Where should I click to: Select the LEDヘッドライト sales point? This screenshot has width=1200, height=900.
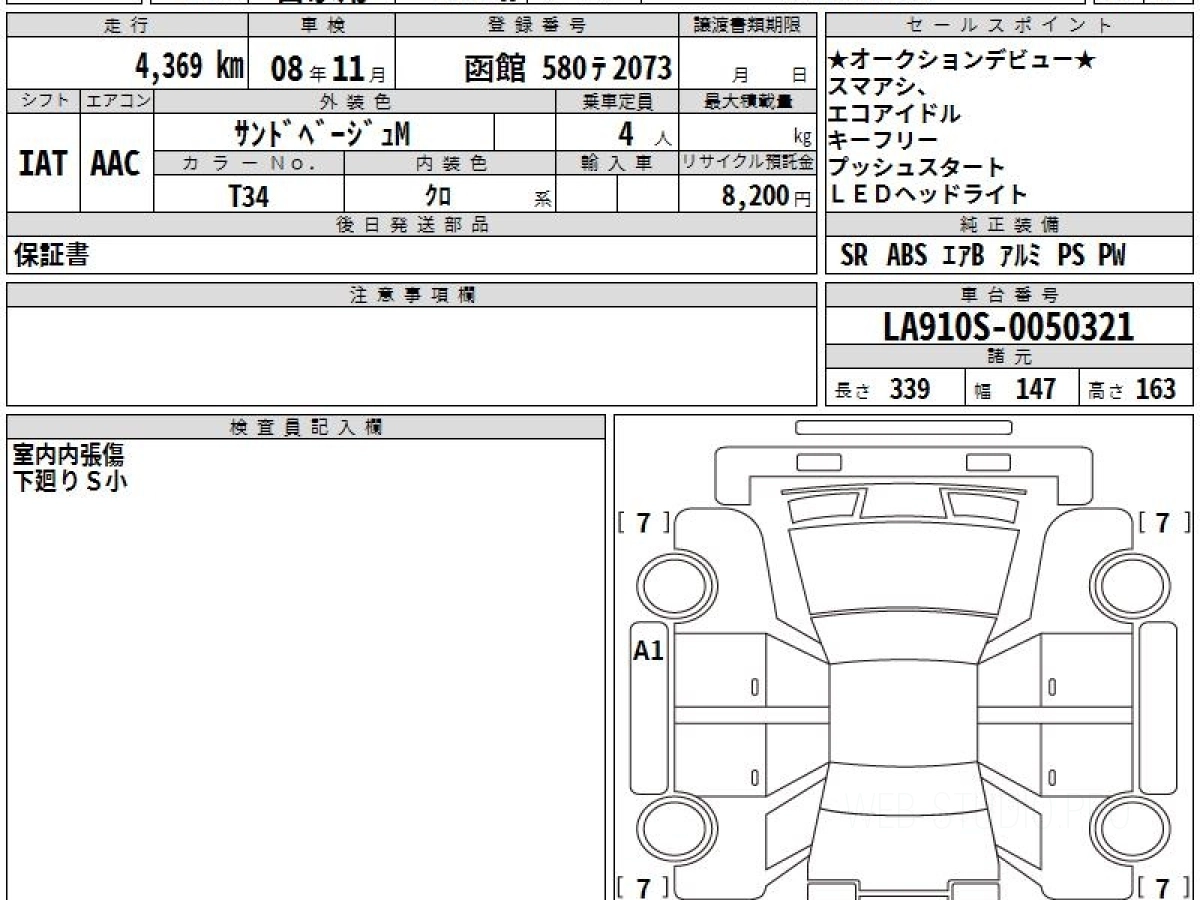click(929, 194)
